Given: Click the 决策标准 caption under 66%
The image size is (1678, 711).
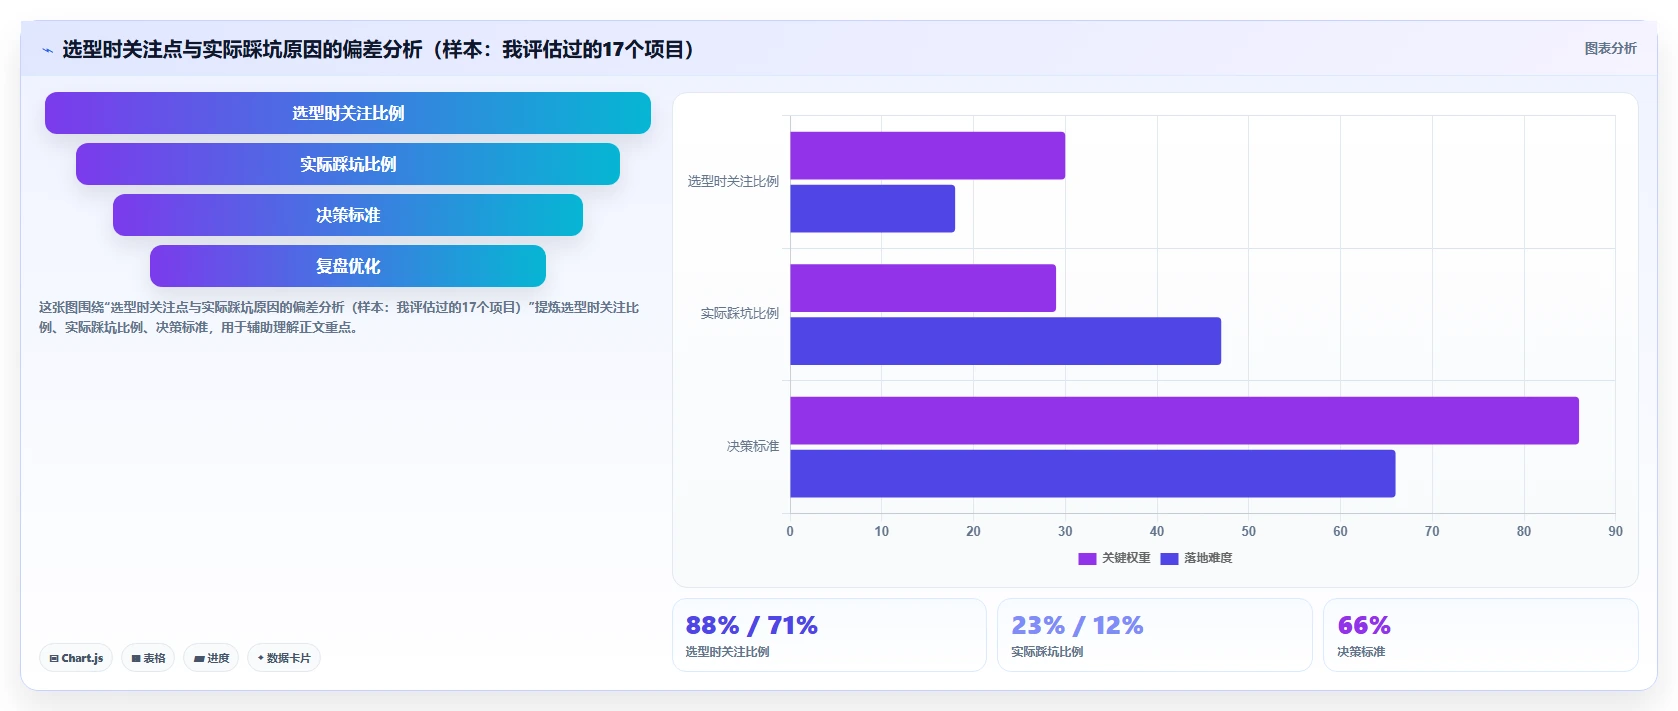Looking at the screenshot, I should [x=1361, y=652].
